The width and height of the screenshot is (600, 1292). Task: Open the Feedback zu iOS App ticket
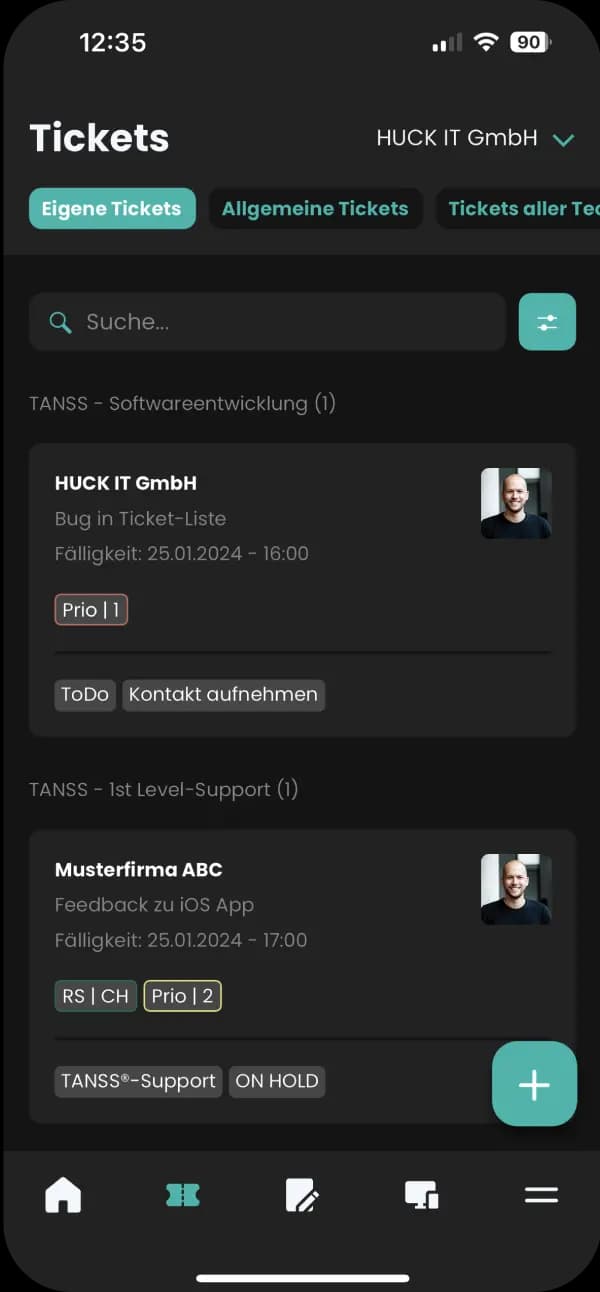click(302, 976)
